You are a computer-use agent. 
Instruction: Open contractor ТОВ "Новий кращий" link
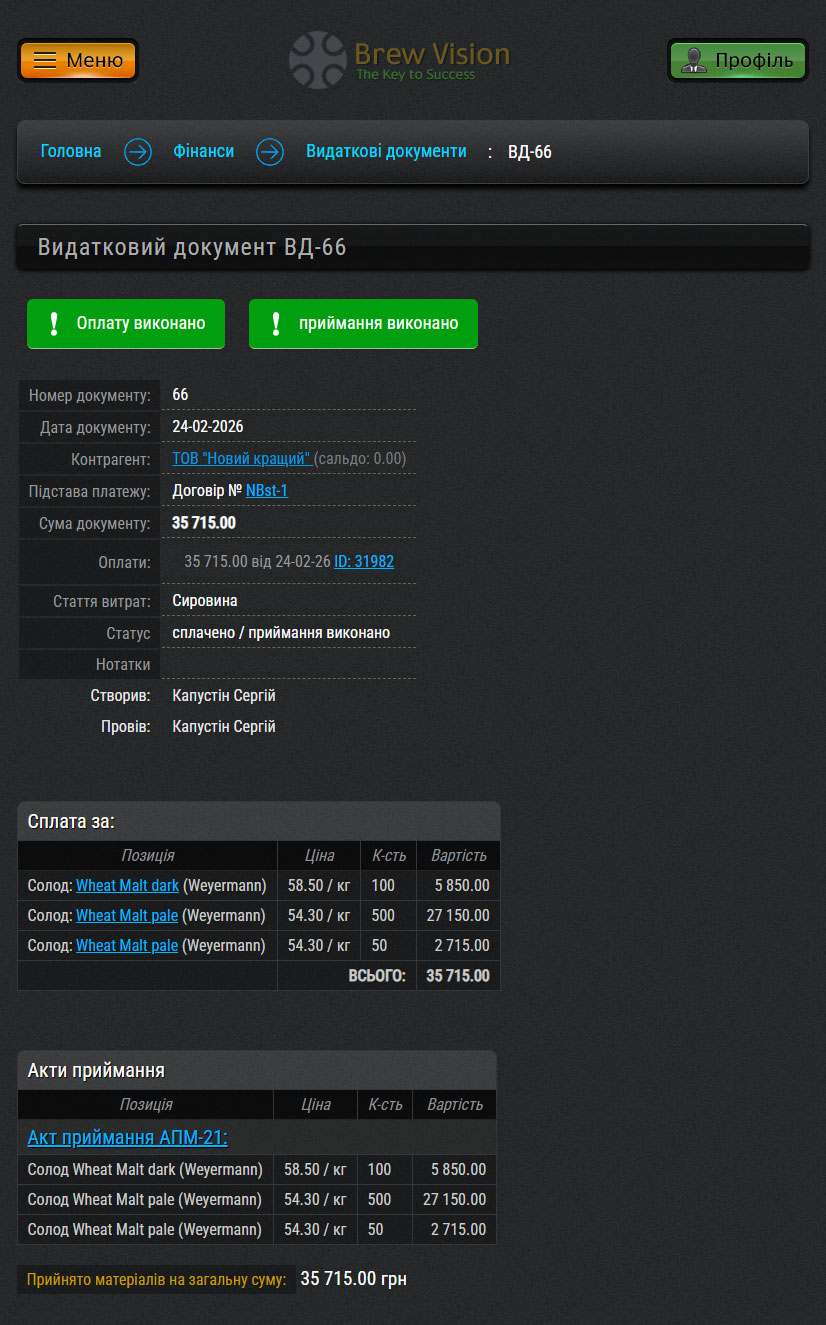(241, 459)
